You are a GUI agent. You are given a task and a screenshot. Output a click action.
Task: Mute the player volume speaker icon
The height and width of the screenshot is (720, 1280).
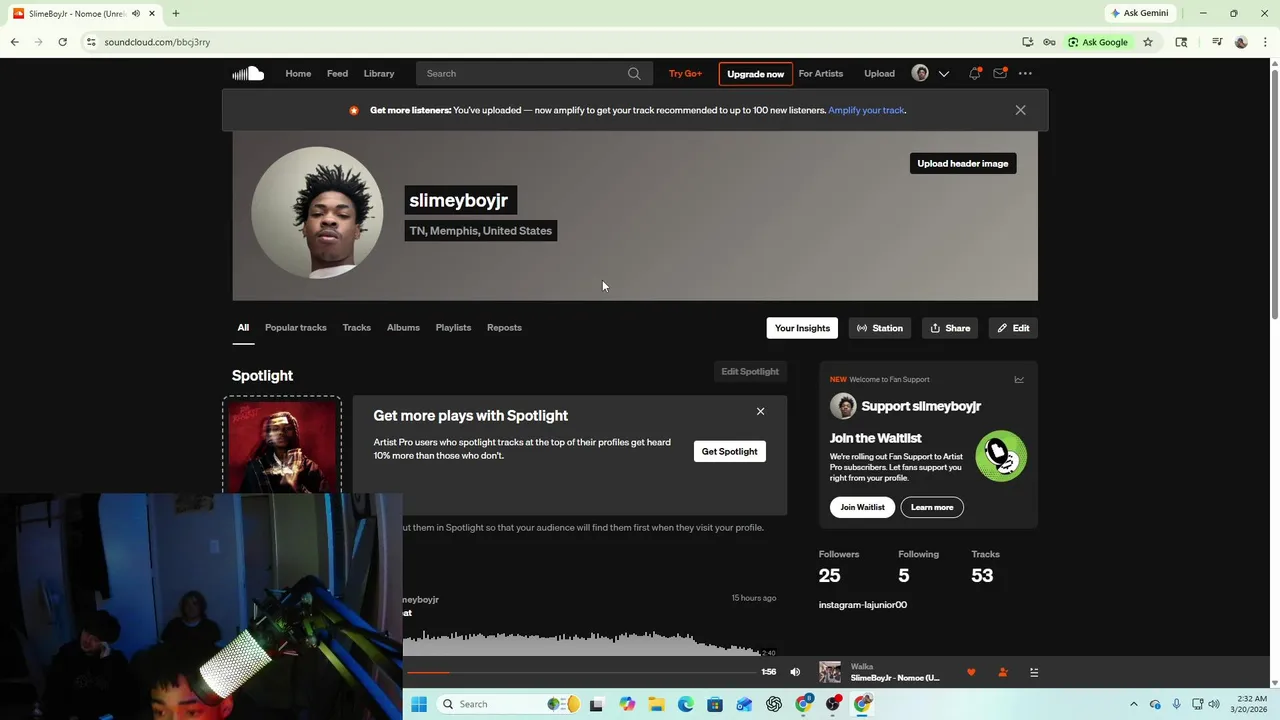(795, 672)
